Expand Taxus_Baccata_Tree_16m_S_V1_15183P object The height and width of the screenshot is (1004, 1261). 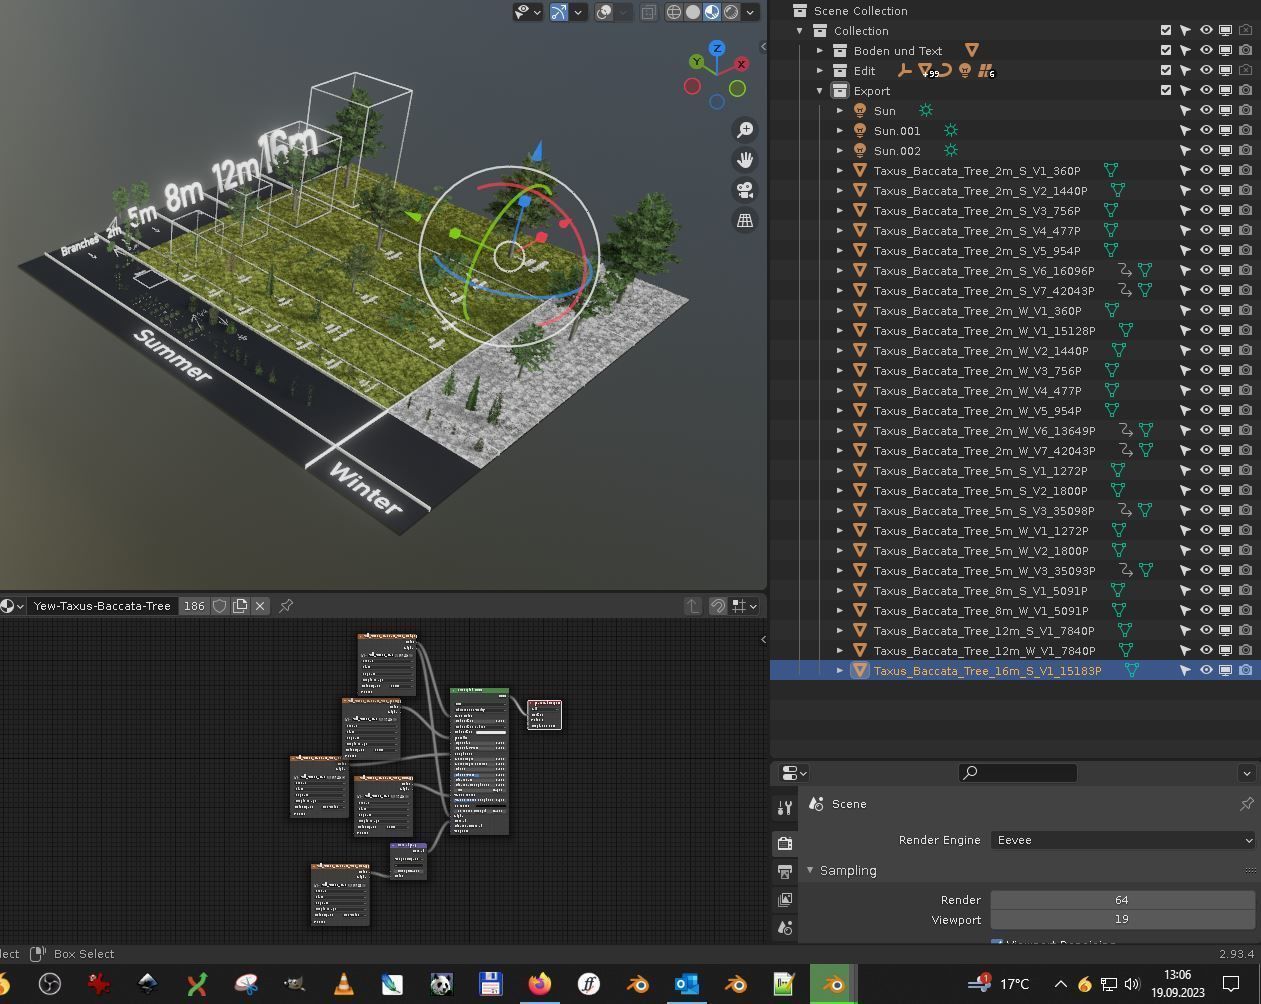840,670
